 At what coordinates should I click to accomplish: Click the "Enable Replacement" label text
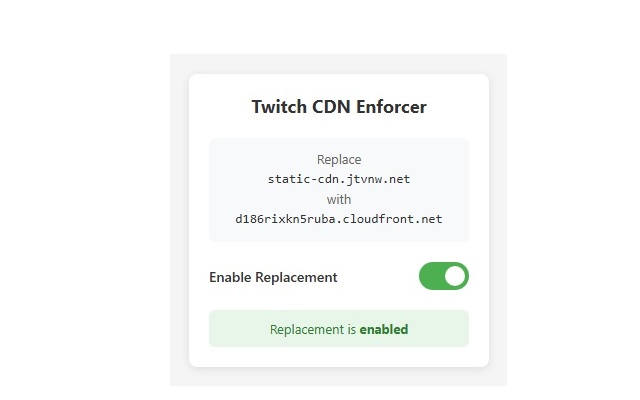pos(273,278)
